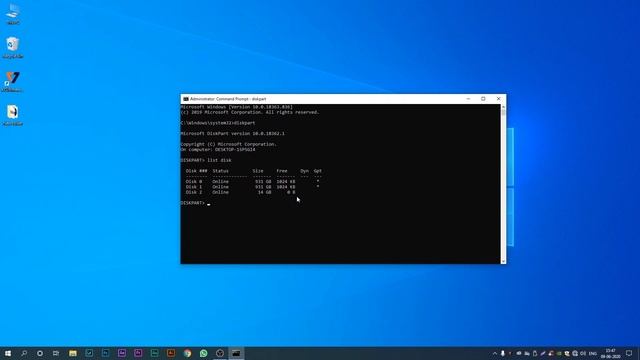
Task: Open This PC desktop icon
Action: 13,13
